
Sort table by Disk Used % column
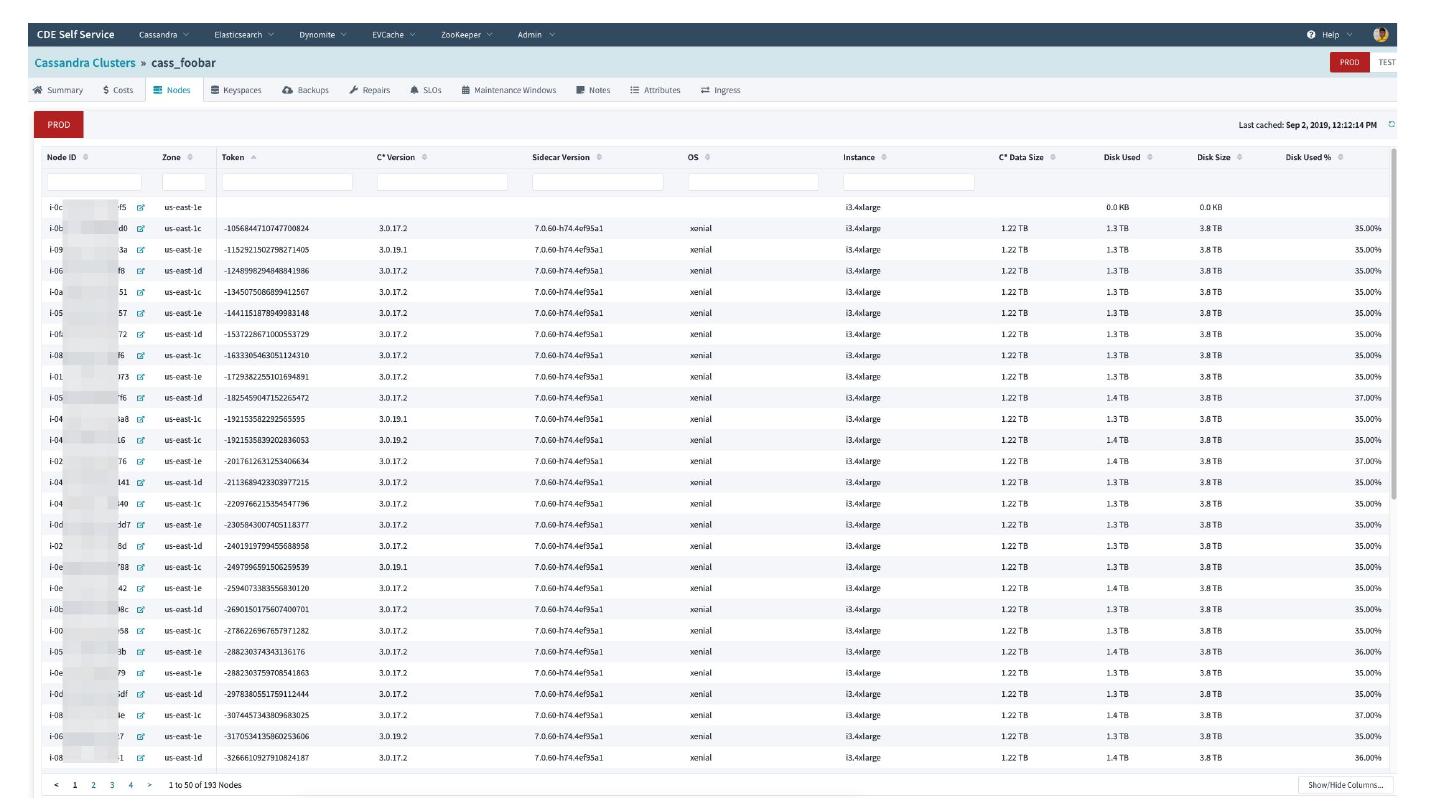1313,157
